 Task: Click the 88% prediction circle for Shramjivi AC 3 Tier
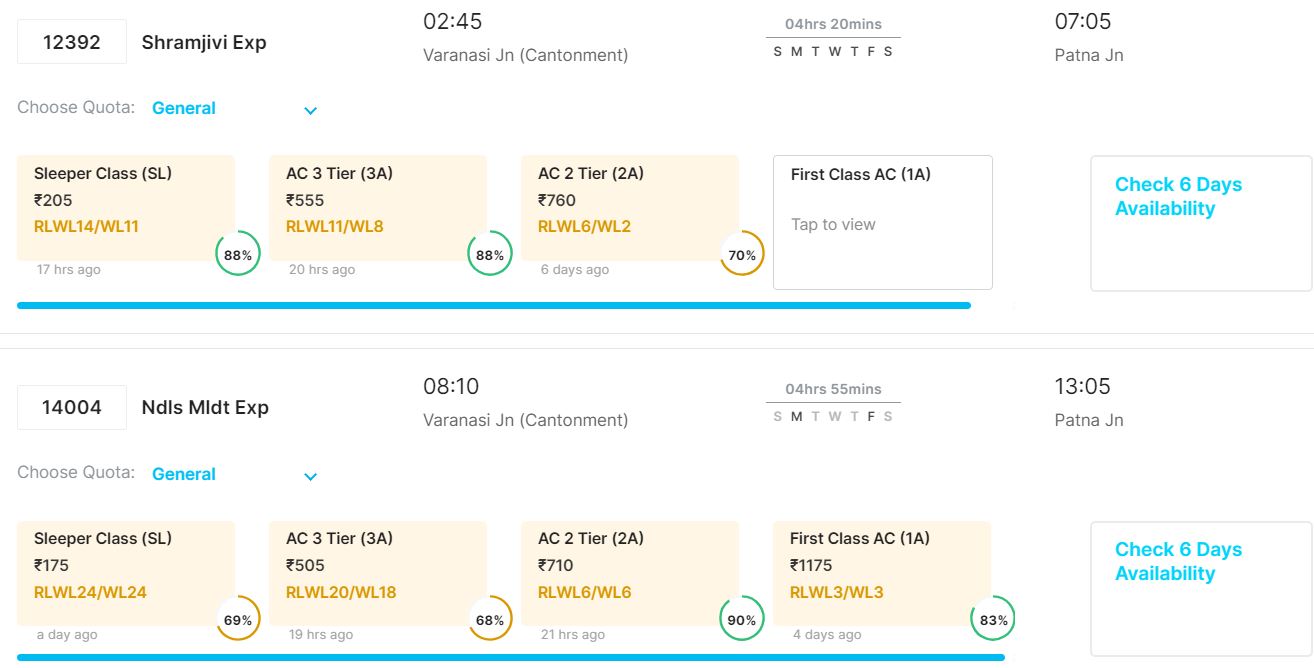pos(490,254)
